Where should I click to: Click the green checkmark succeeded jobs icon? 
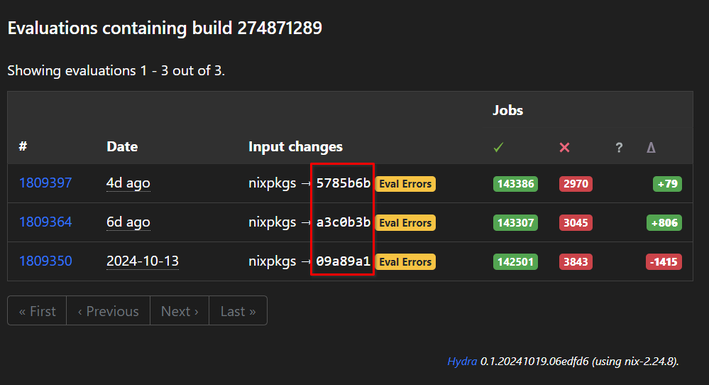coord(498,147)
